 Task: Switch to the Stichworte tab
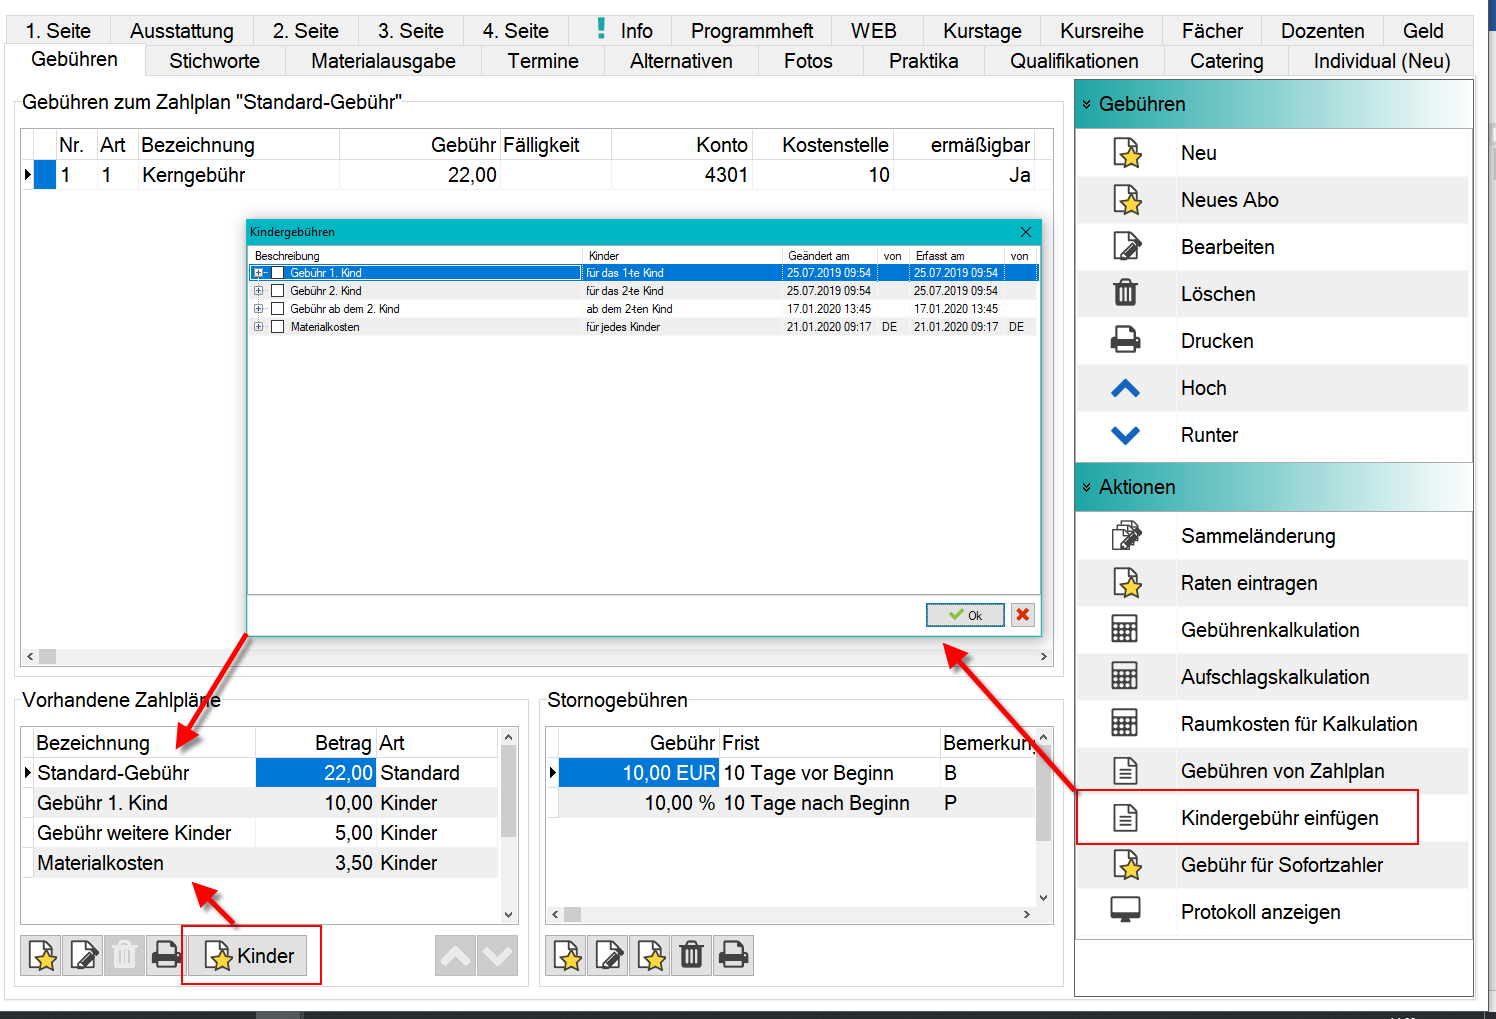pos(215,61)
